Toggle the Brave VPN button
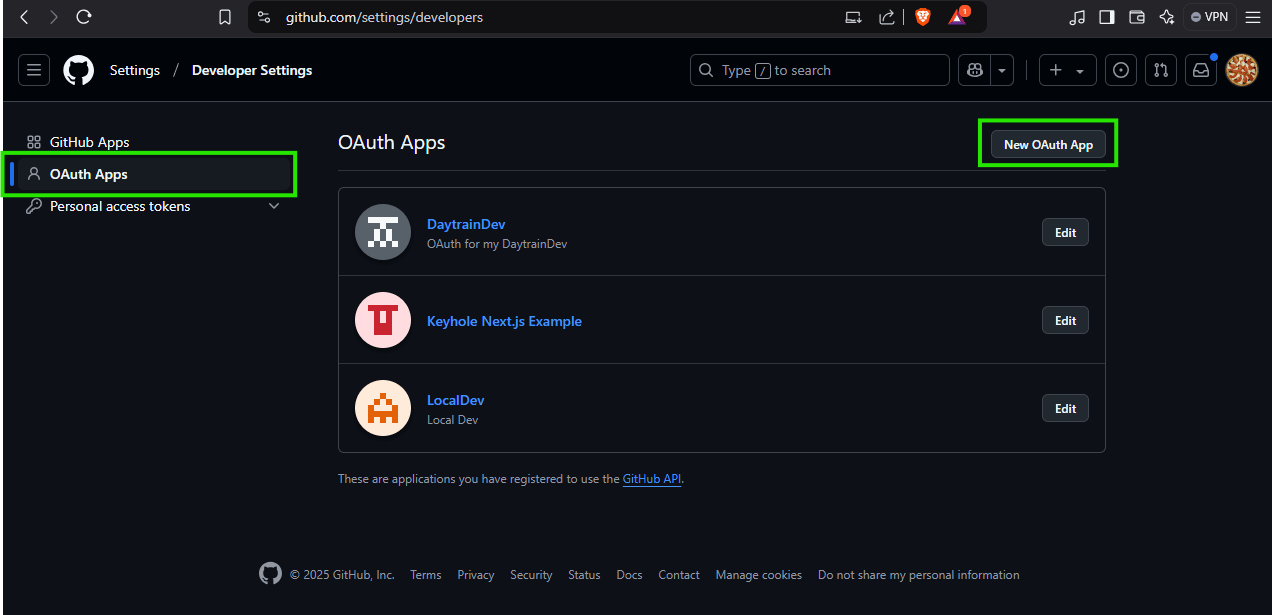Screen dimensions: 1272x615 click(x=1208, y=17)
